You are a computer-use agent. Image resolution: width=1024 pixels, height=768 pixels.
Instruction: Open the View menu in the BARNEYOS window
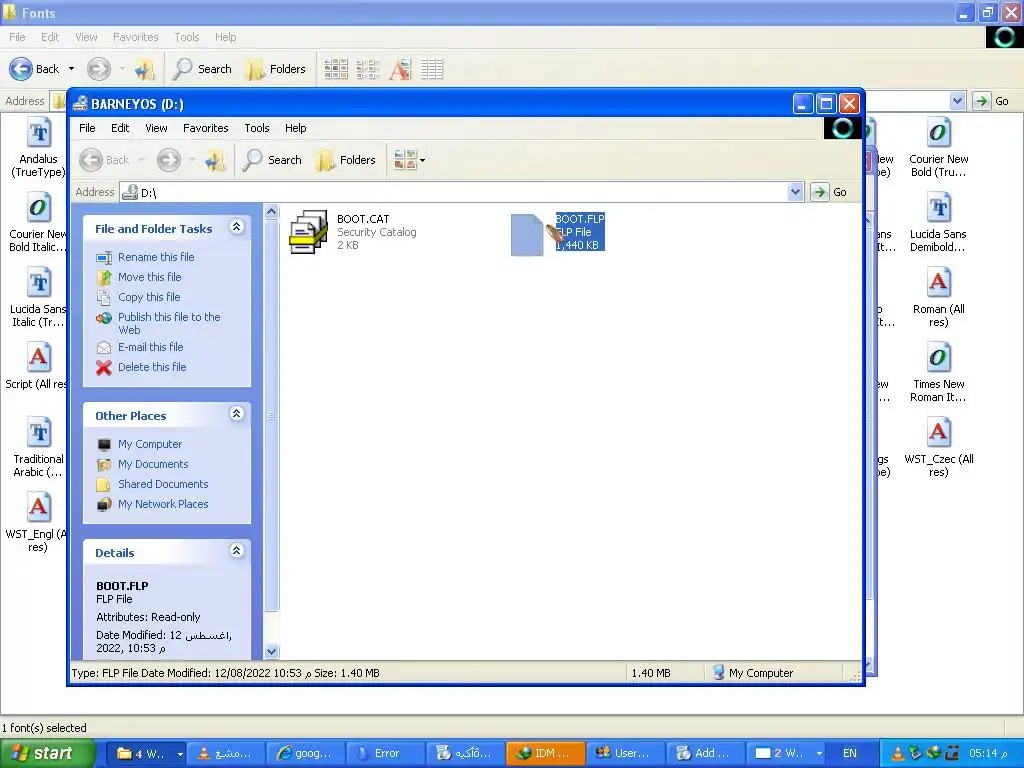(x=156, y=128)
